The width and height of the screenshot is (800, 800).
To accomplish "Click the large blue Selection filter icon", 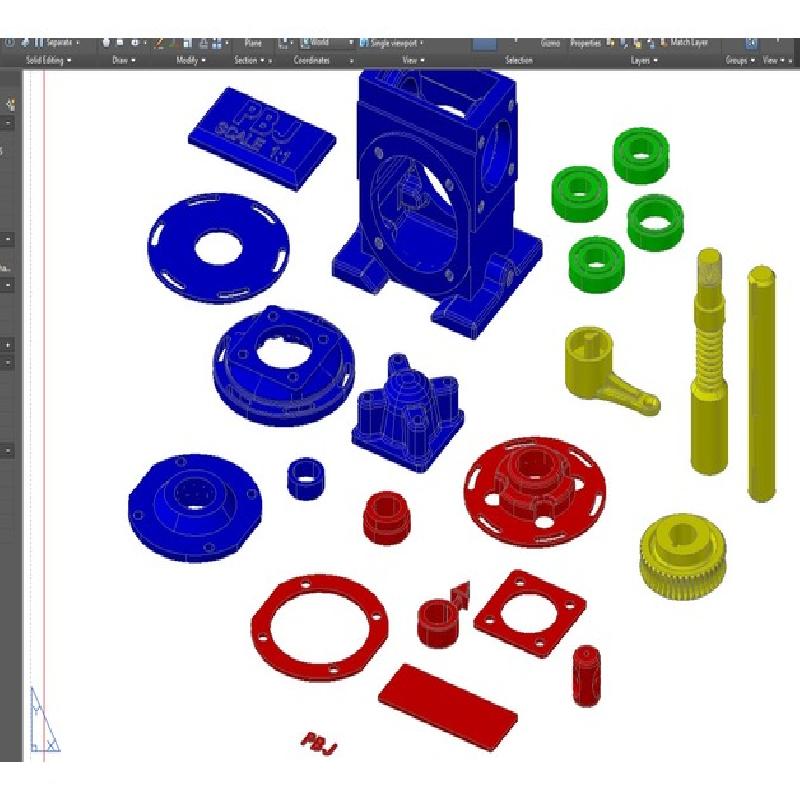I will pos(485,43).
